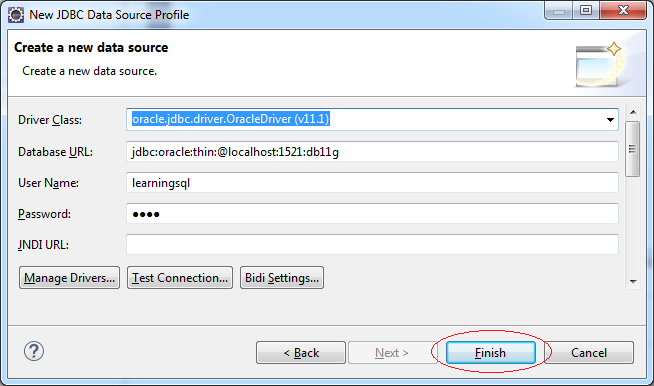Click the Database URL input field
Screen dimensions: 654x386
[x=372, y=152]
